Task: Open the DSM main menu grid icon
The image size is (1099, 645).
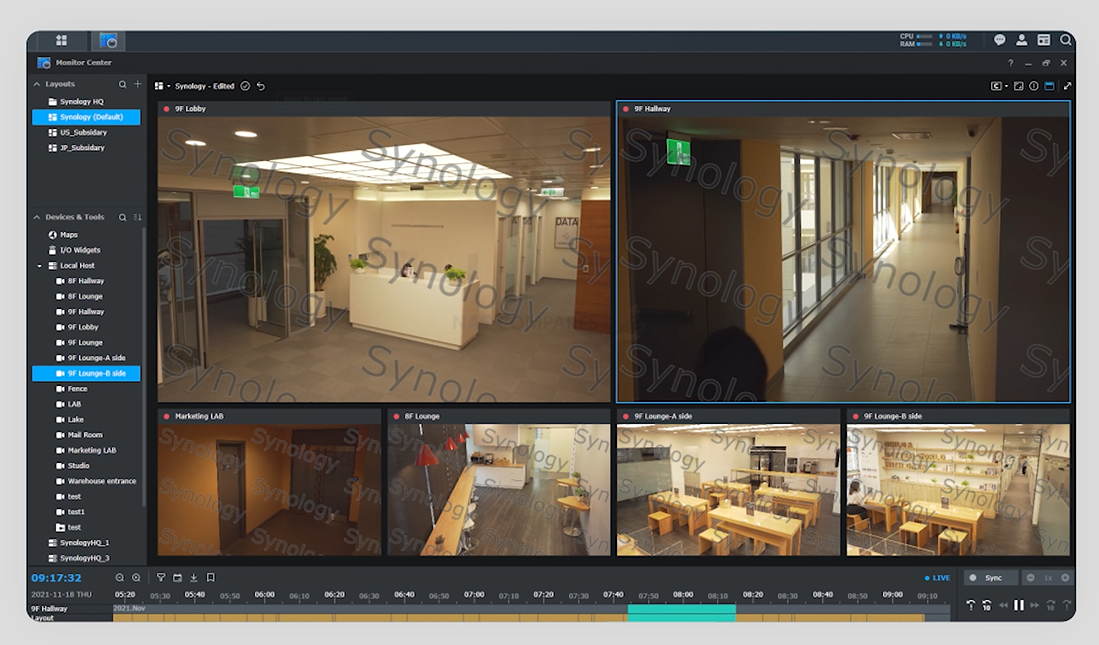Action: (x=61, y=41)
